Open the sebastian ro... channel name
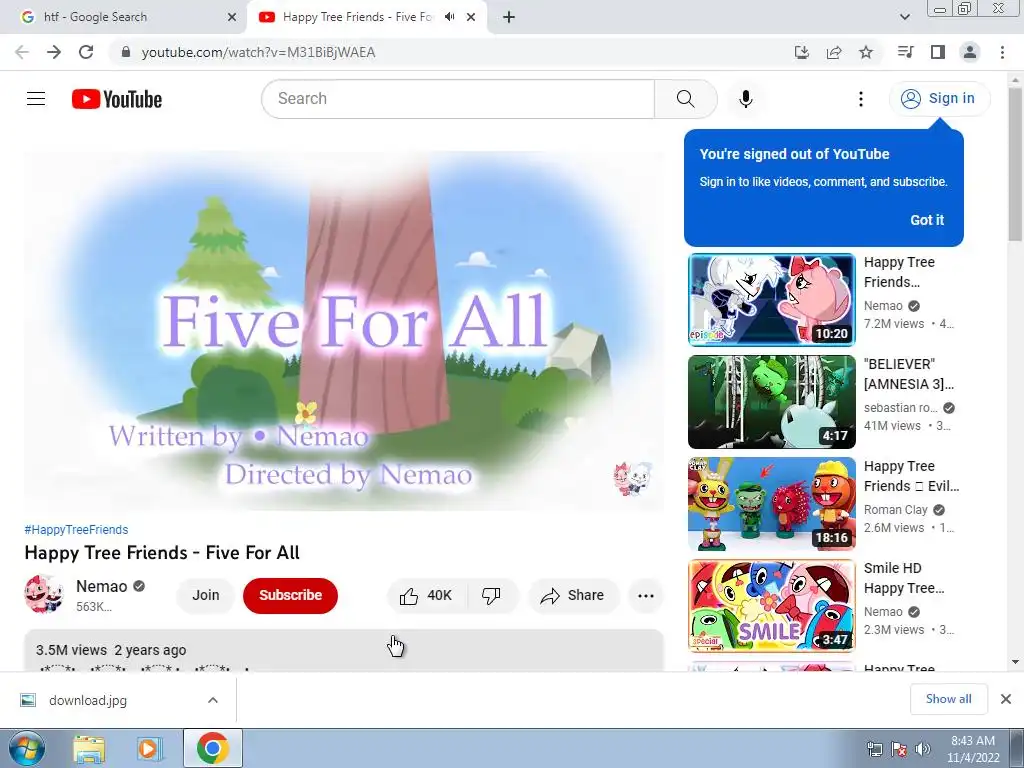 click(901, 408)
